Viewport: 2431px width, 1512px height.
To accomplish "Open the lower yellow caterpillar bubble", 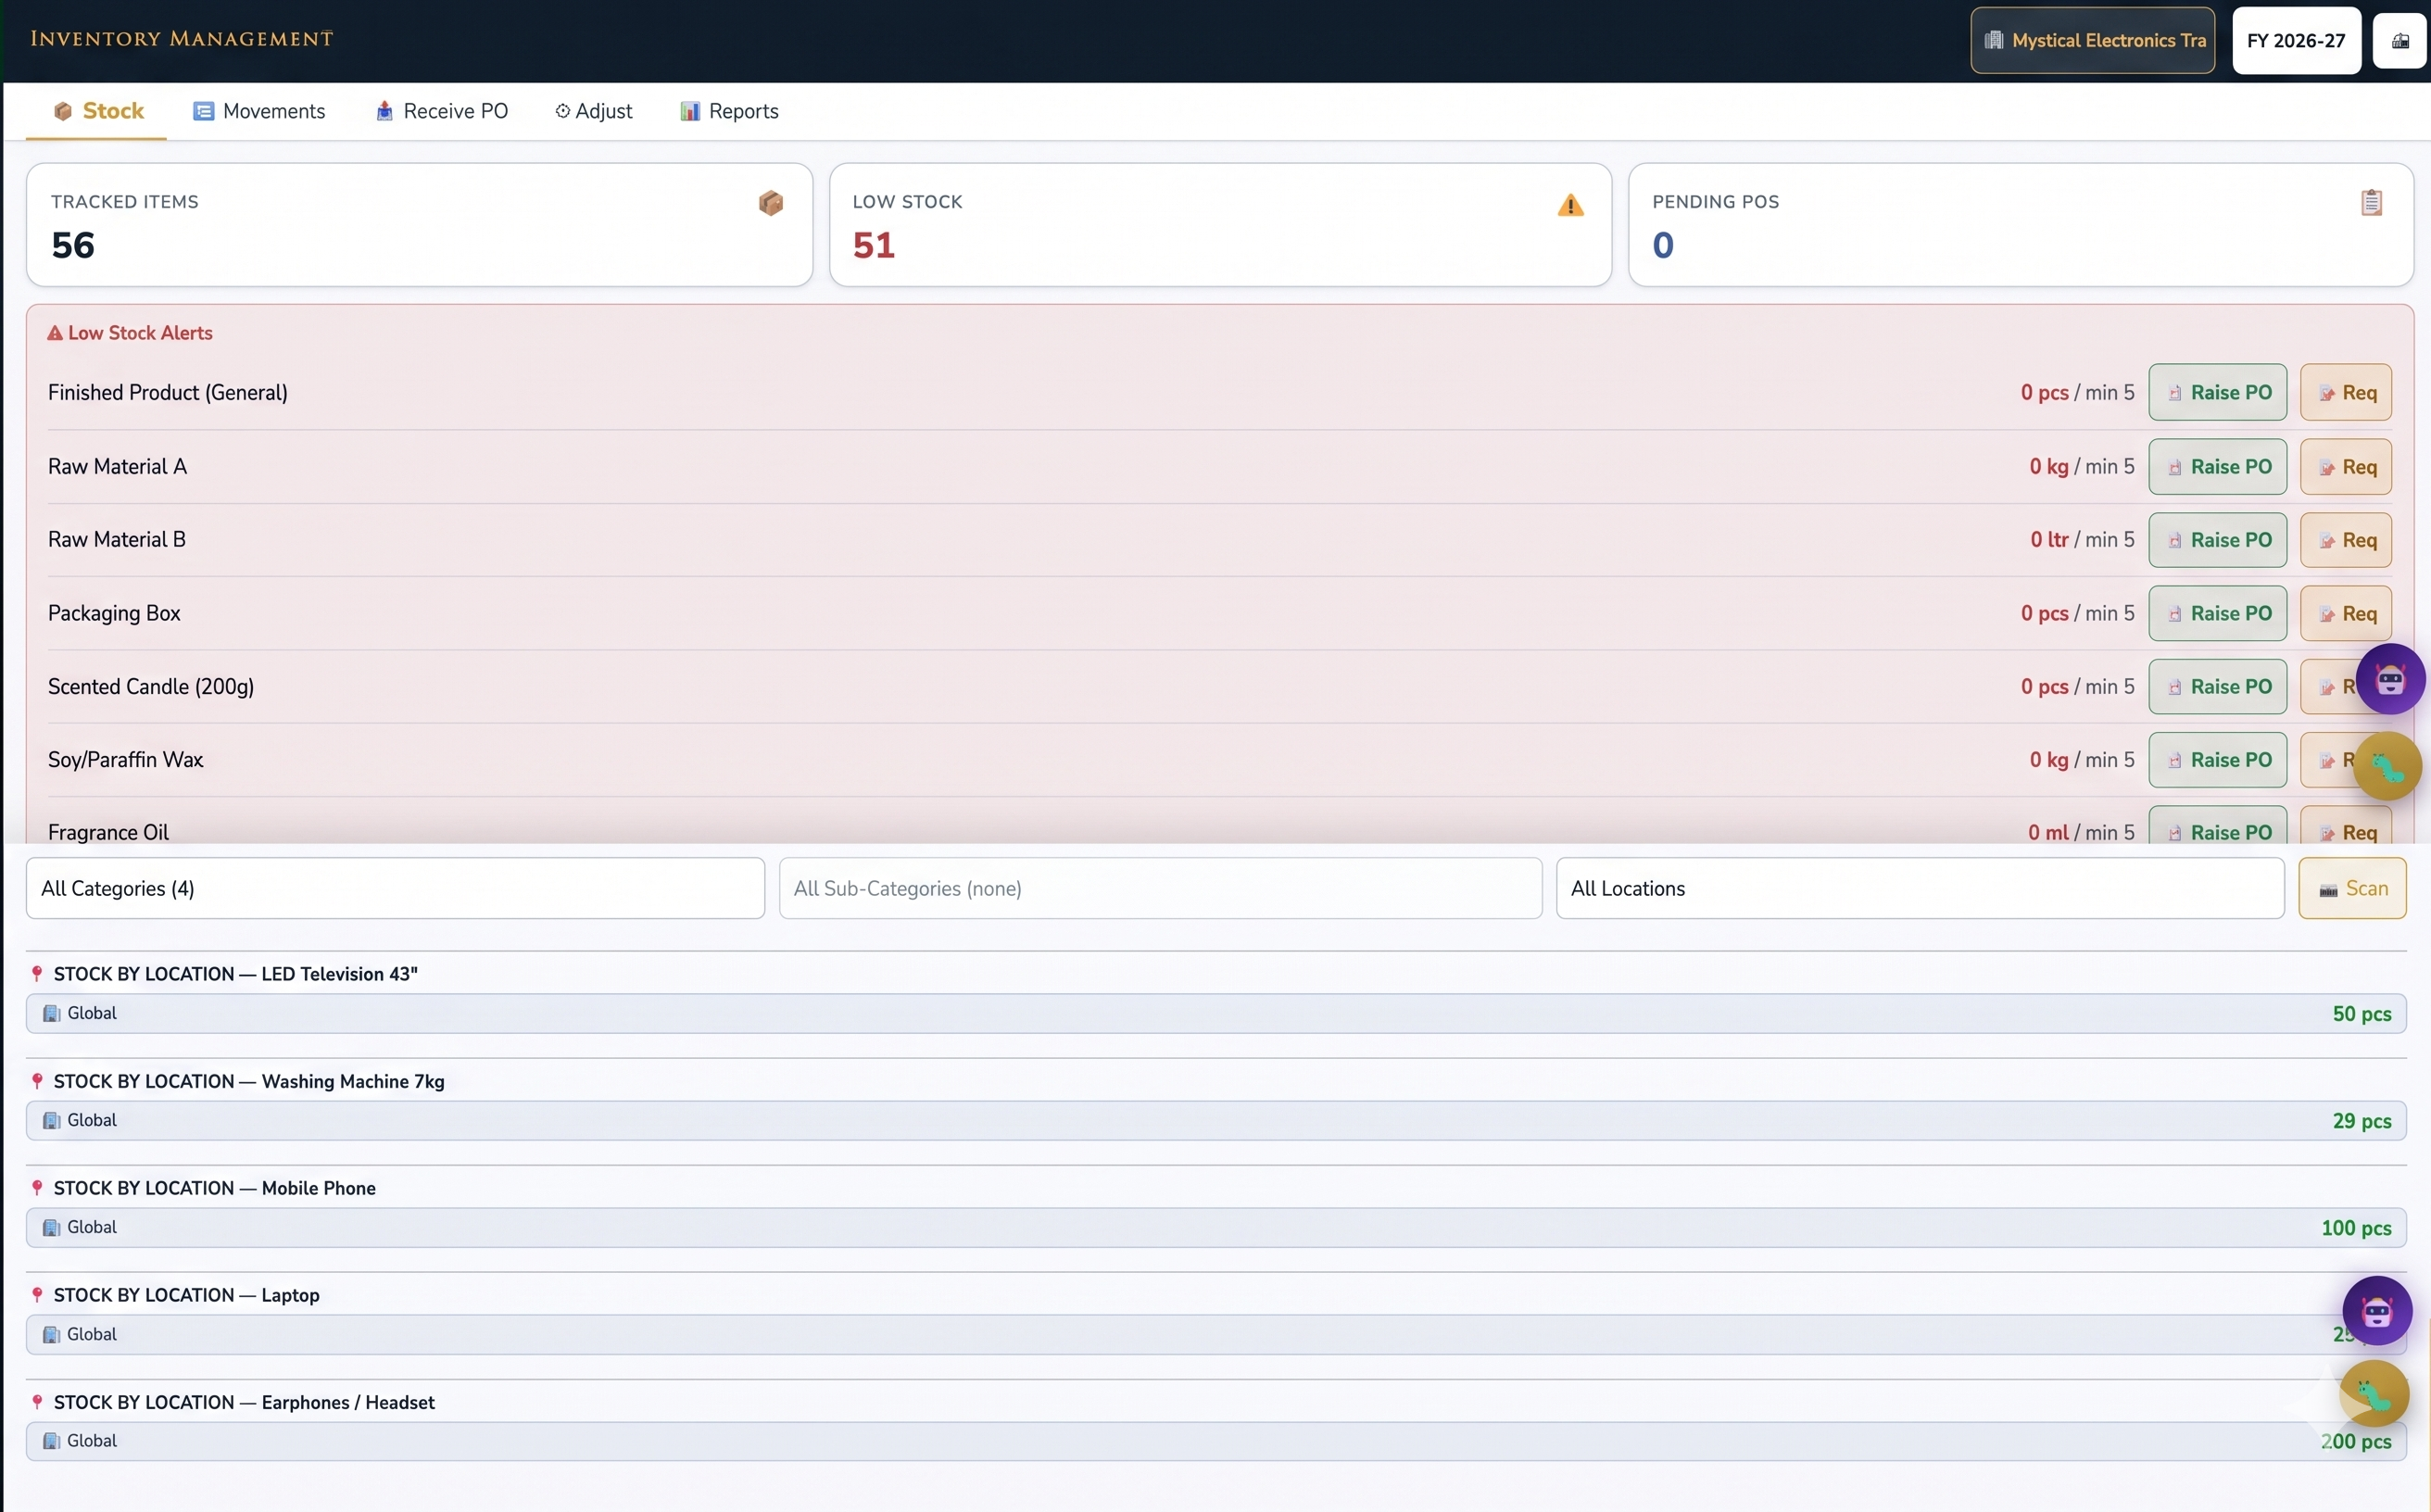I will (2374, 1393).
